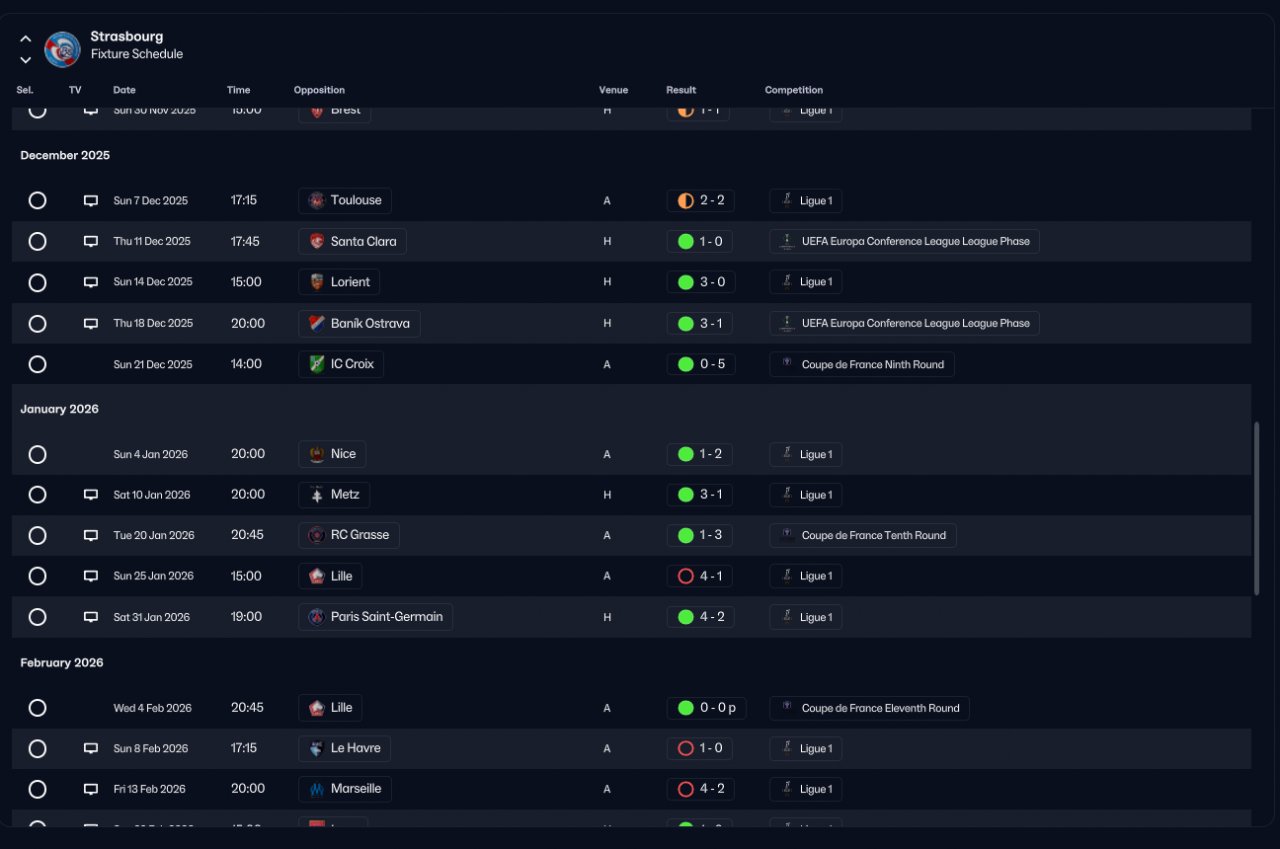Click the red loss indicator for Lille 4-1

click(686, 576)
